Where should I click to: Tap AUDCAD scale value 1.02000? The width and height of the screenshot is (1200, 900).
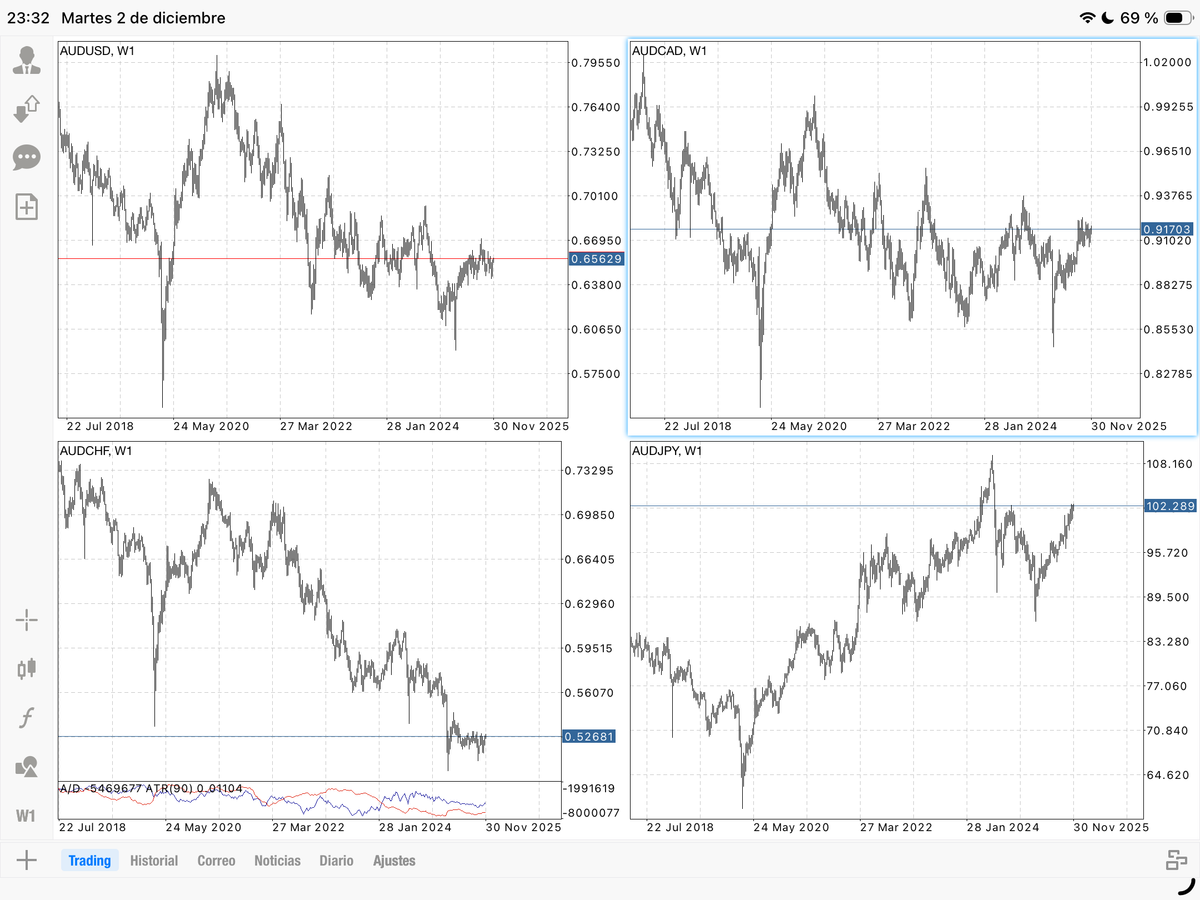point(1169,62)
